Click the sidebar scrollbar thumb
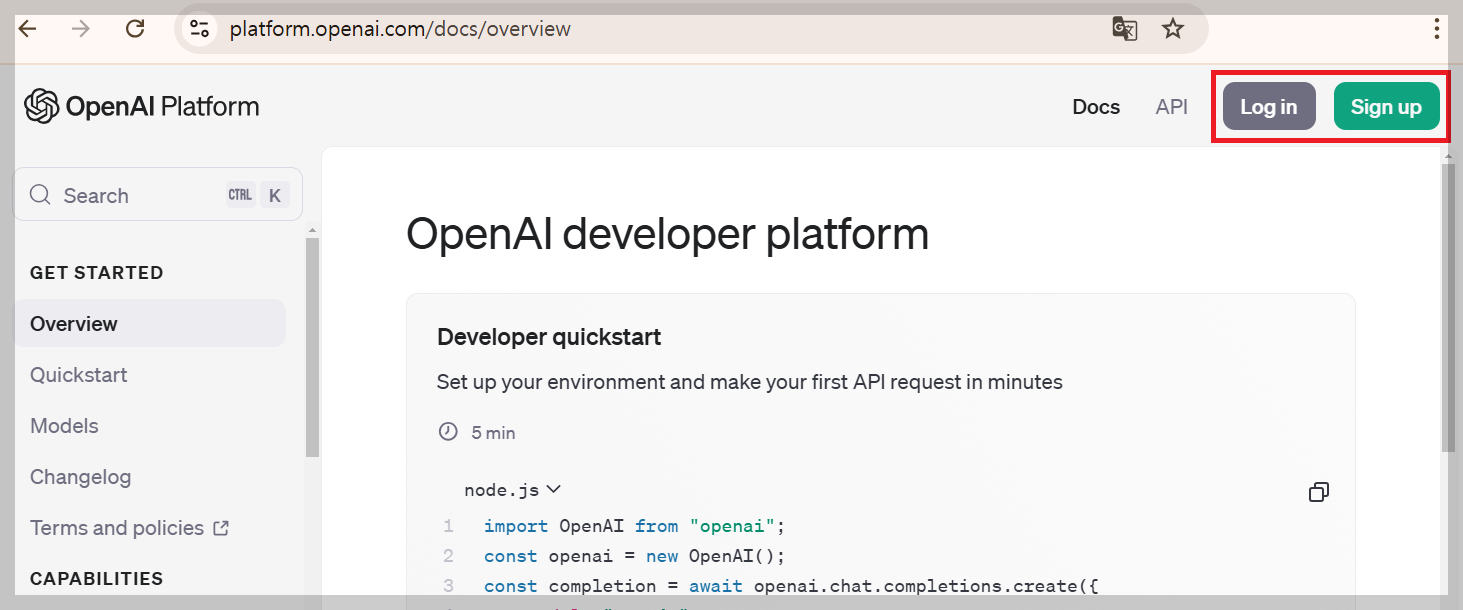This screenshot has height=610, width=1463. pyautogui.click(x=312, y=347)
